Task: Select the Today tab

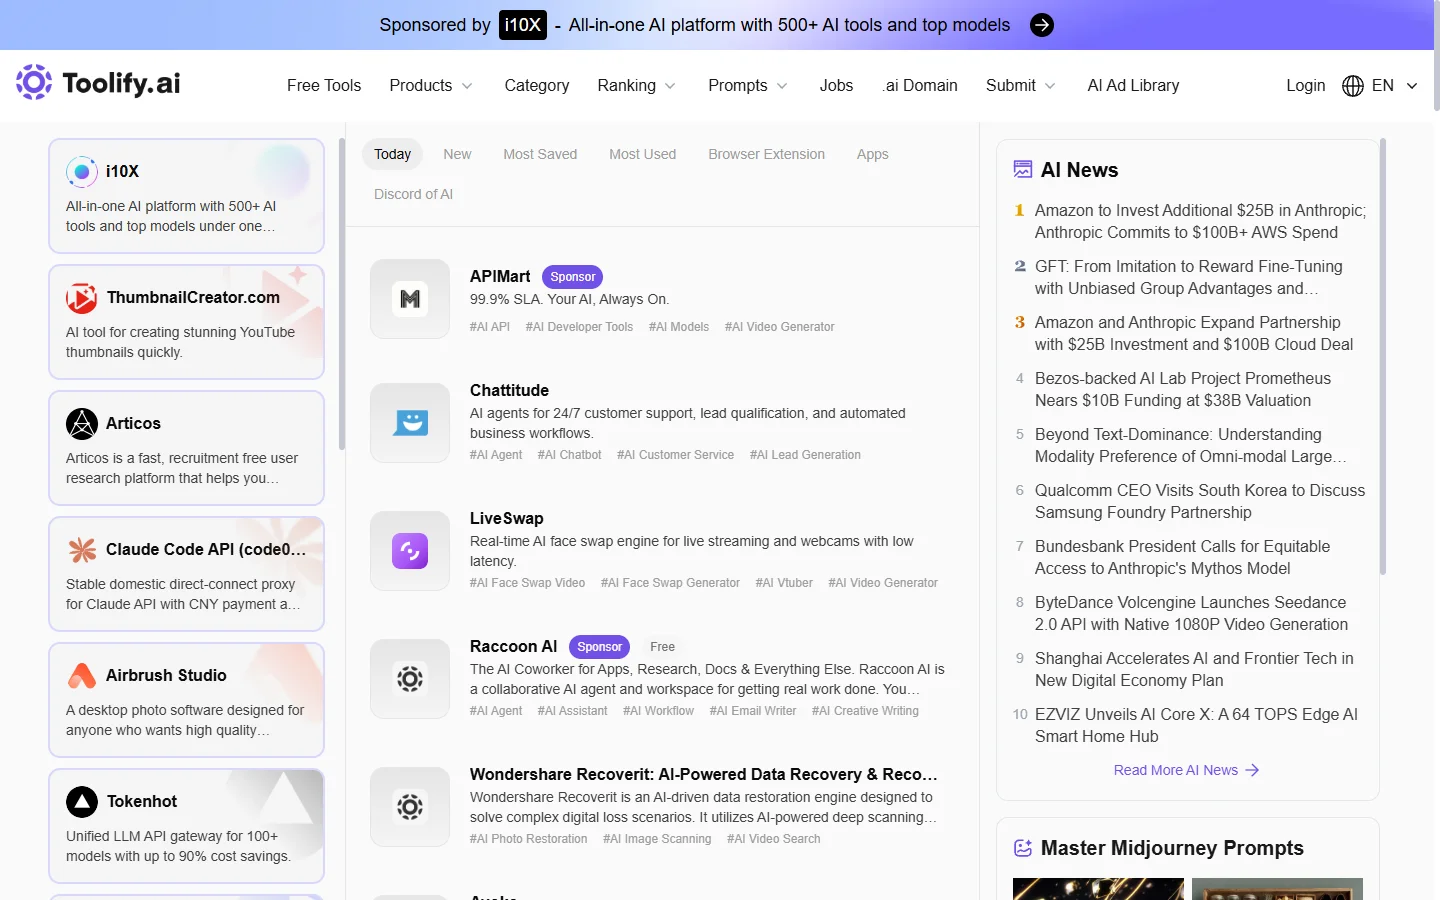Action: pos(392,154)
